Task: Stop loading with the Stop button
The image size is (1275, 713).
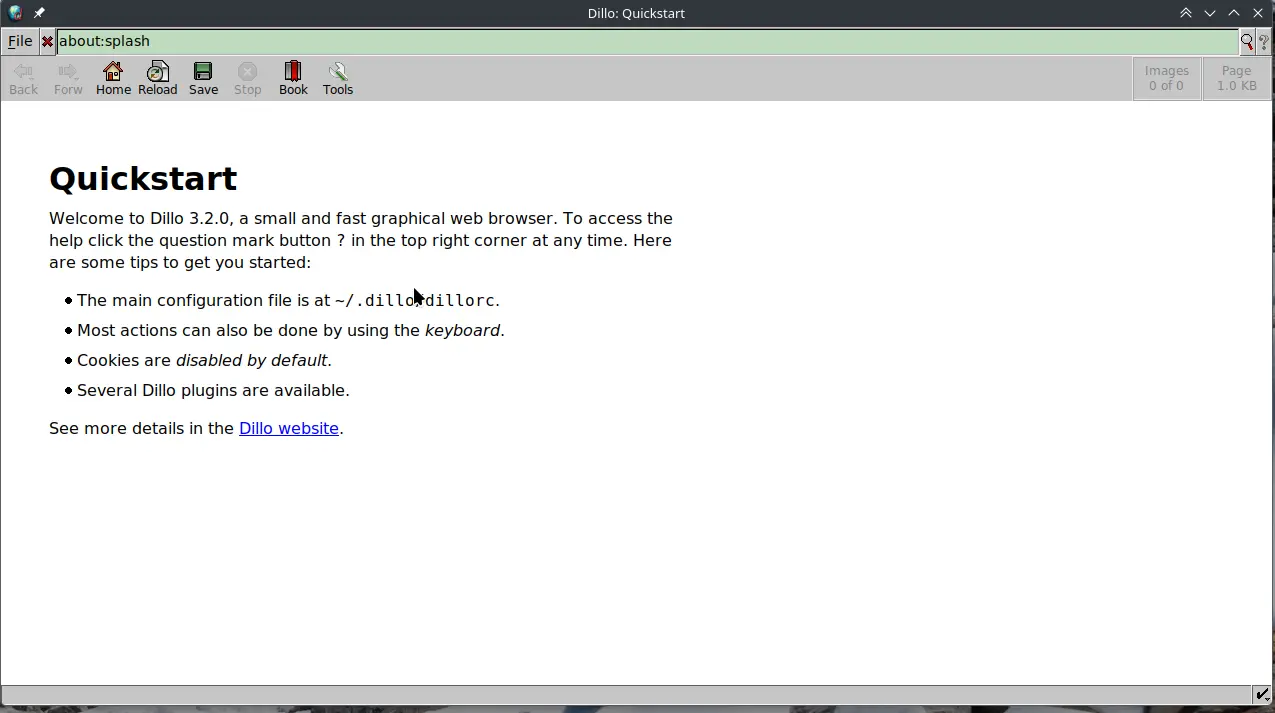Action: 248,79
